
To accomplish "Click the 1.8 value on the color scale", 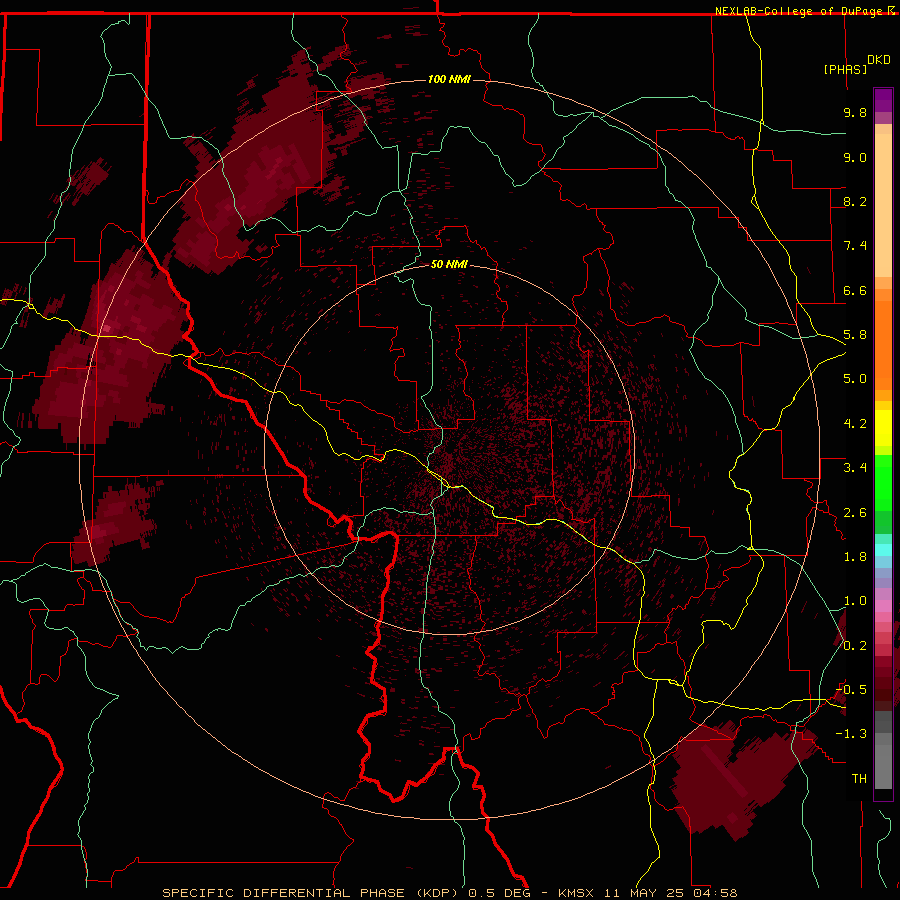I will tap(855, 557).
